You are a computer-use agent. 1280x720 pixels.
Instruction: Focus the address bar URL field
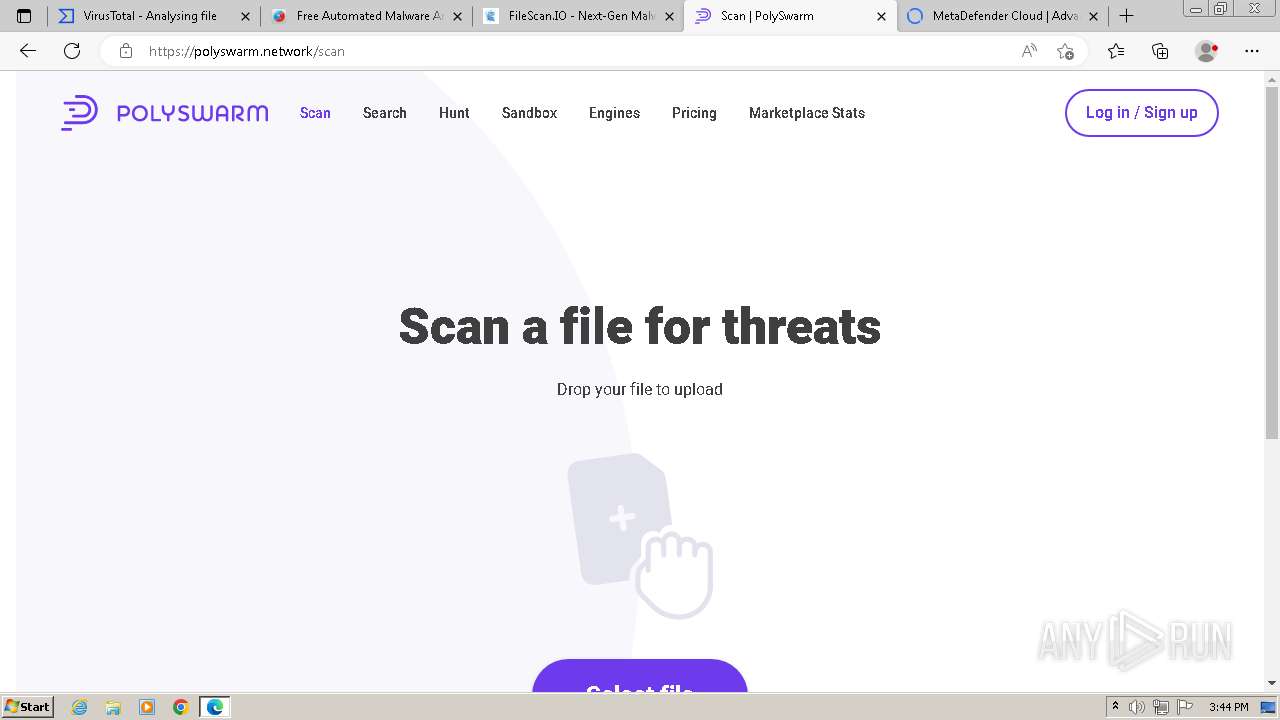click(580, 51)
